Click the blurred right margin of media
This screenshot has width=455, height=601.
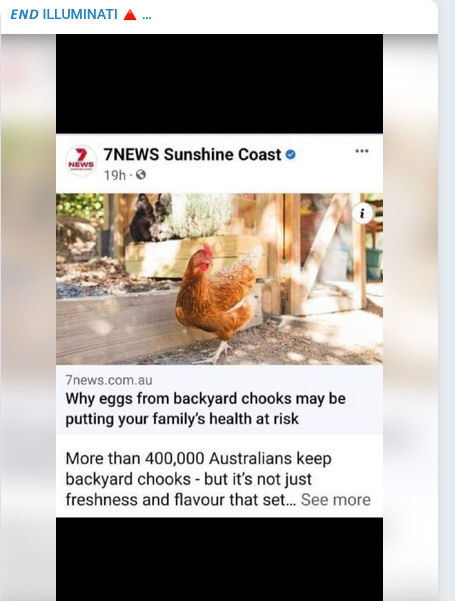[410, 317]
